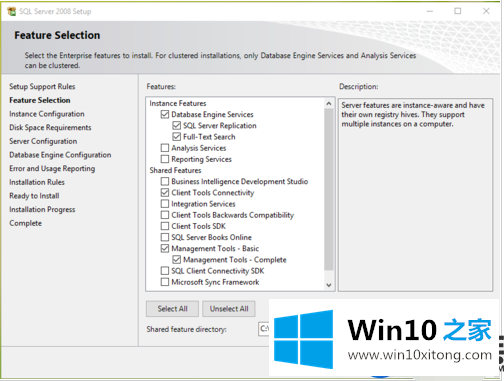
Task: Check SQL Server Books Online
Action: (165, 237)
